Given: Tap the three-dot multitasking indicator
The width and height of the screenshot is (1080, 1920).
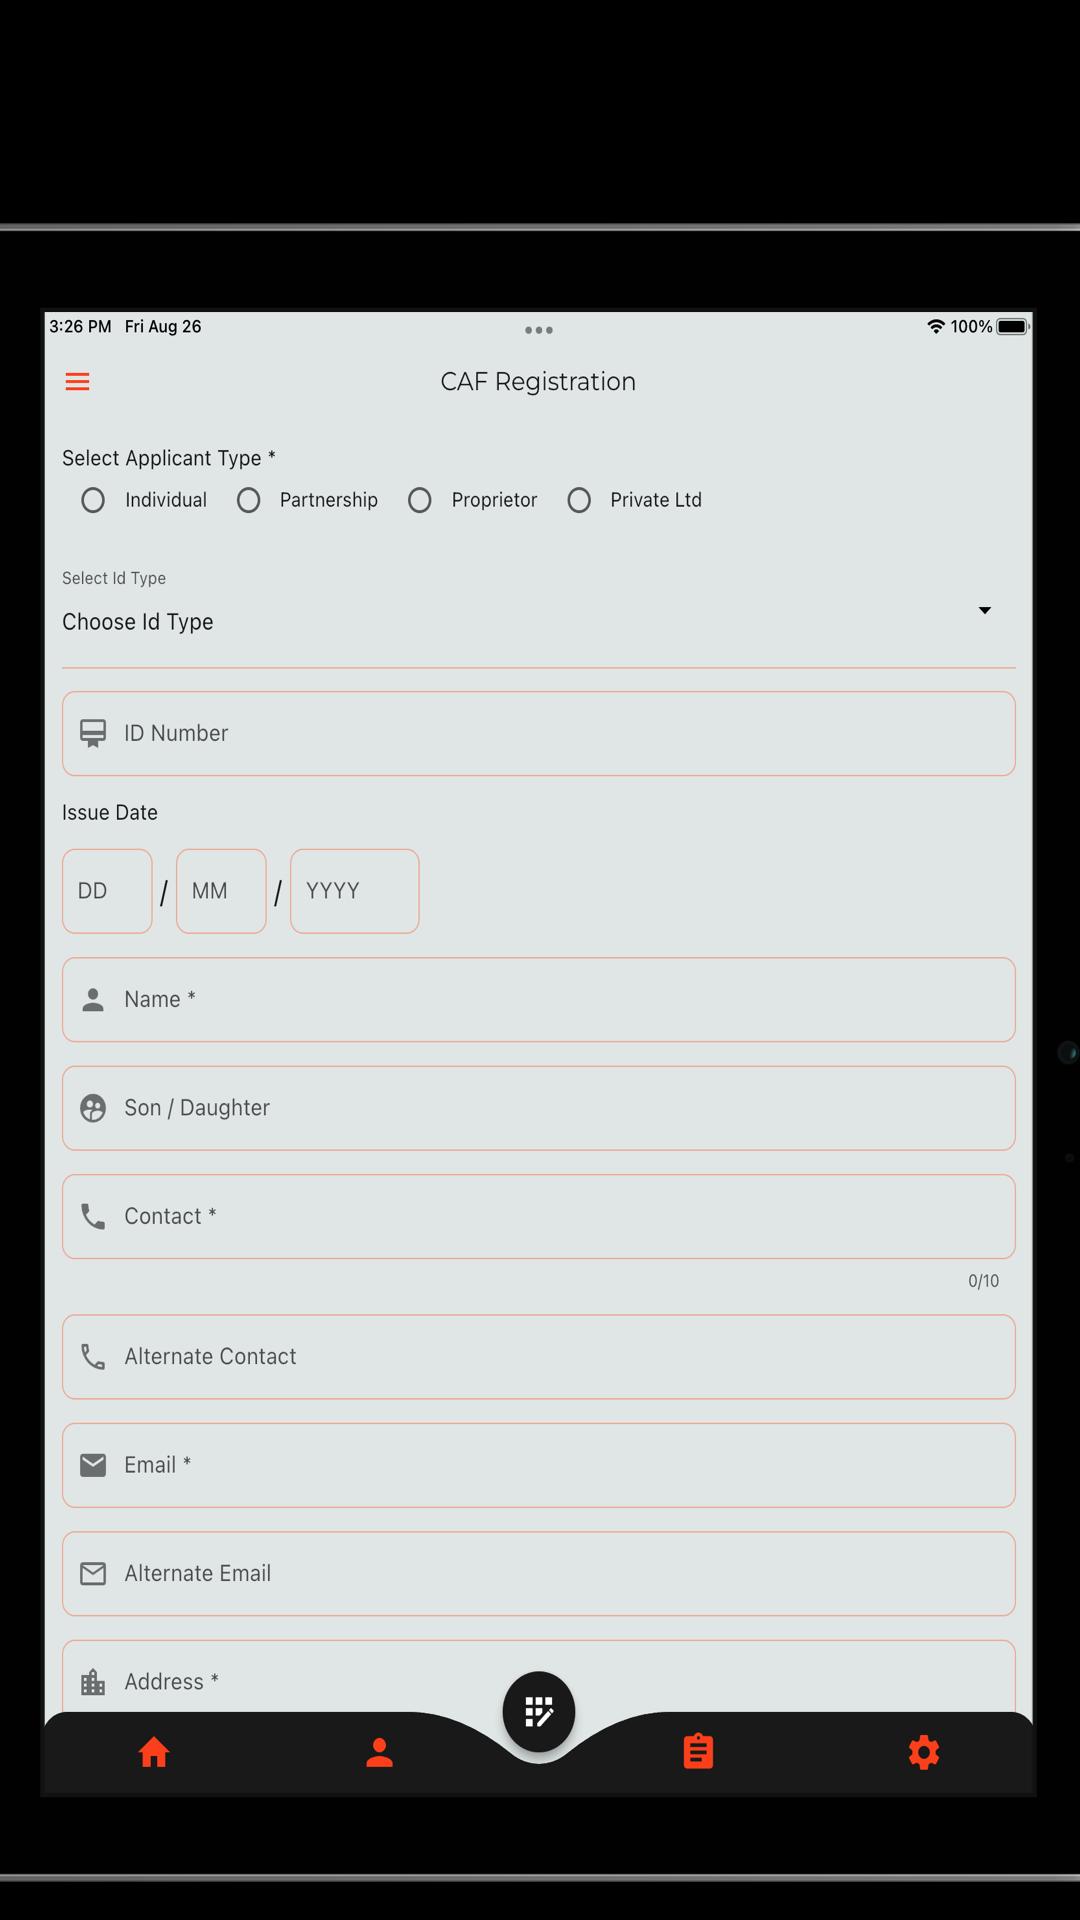Looking at the screenshot, I should pyautogui.click(x=539, y=330).
